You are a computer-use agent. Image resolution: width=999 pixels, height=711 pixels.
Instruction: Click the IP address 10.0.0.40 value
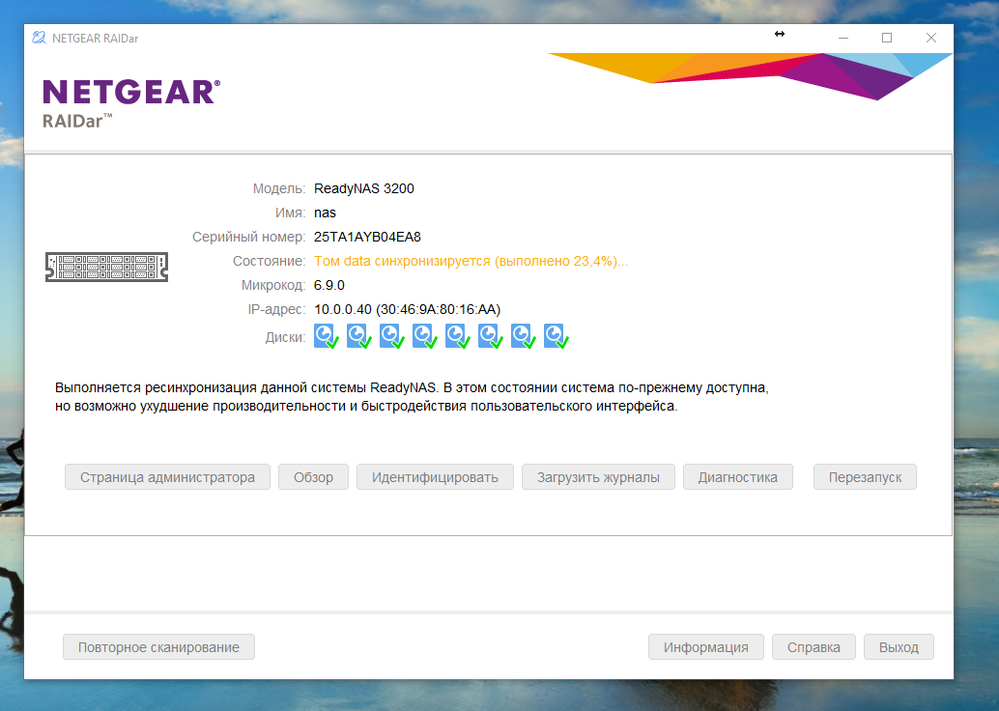(407, 310)
